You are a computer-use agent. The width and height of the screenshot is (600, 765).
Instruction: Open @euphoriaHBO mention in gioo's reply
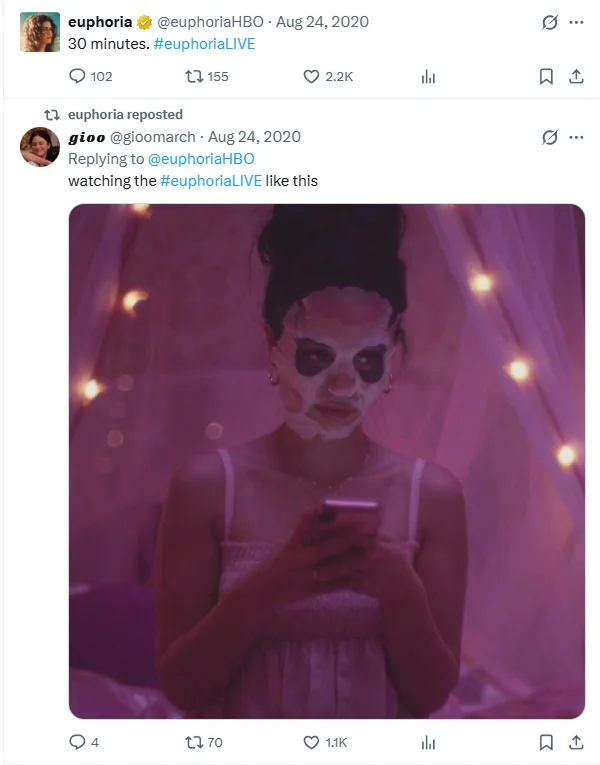click(201, 158)
